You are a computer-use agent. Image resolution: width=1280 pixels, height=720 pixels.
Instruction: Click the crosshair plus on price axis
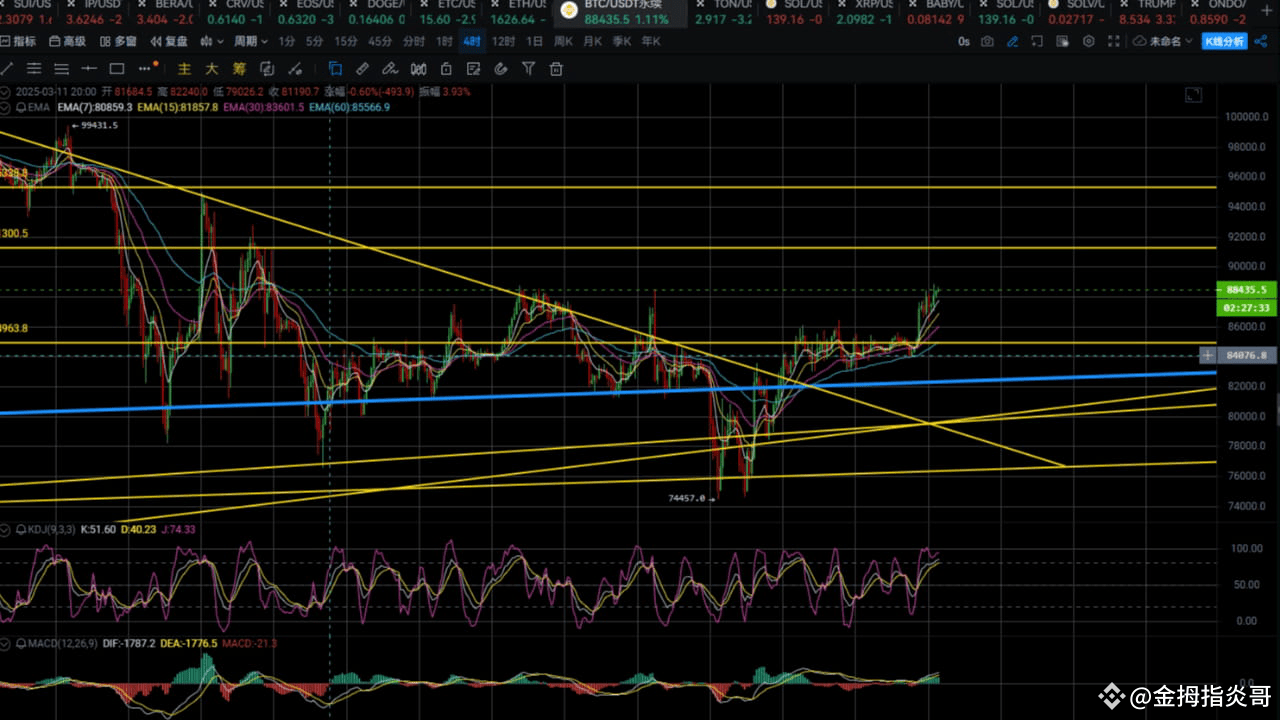click(1208, 355)
